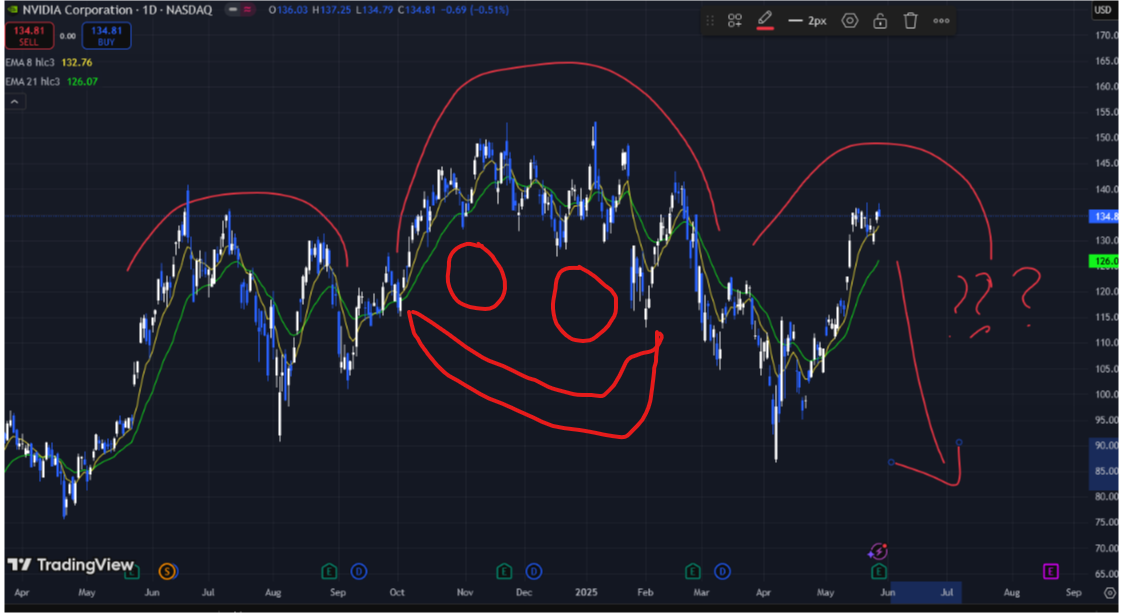This screenshot has width=1121, height=616.
Task: Open the purple E future earnings marker
Action: tap(1050, 571)
